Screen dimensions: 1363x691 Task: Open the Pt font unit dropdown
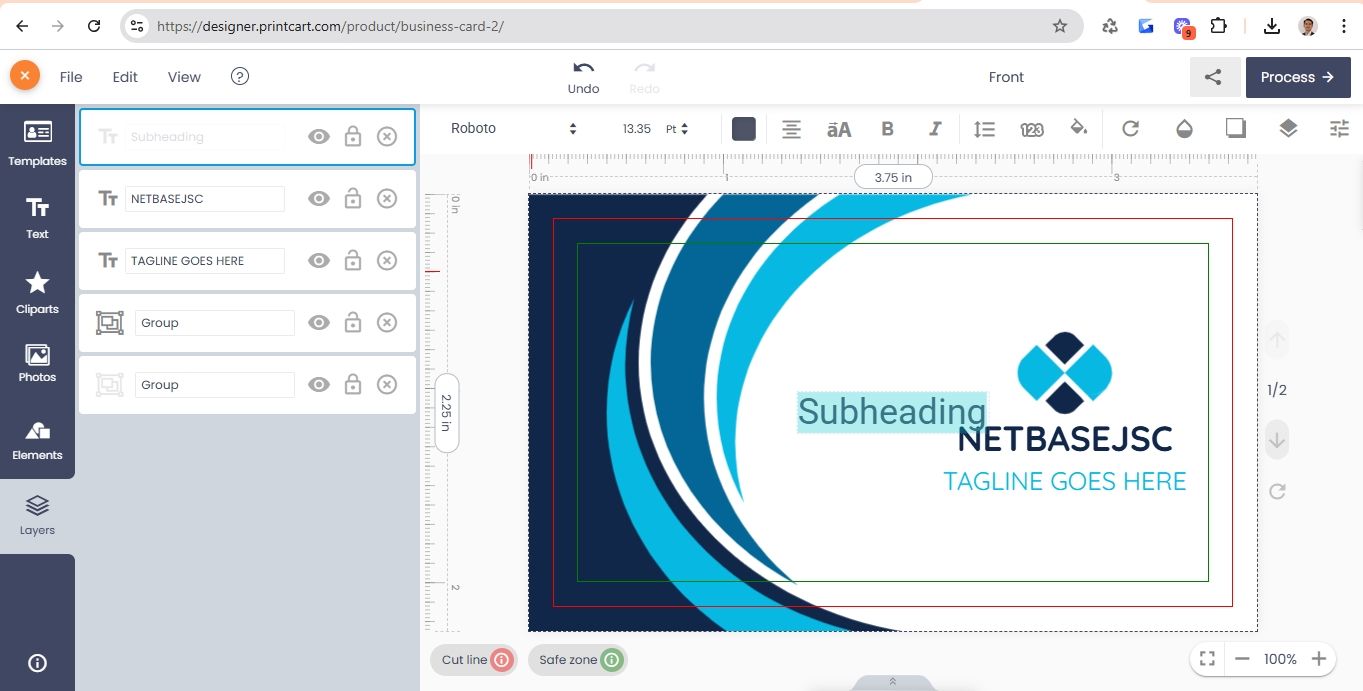coord(677,129)
